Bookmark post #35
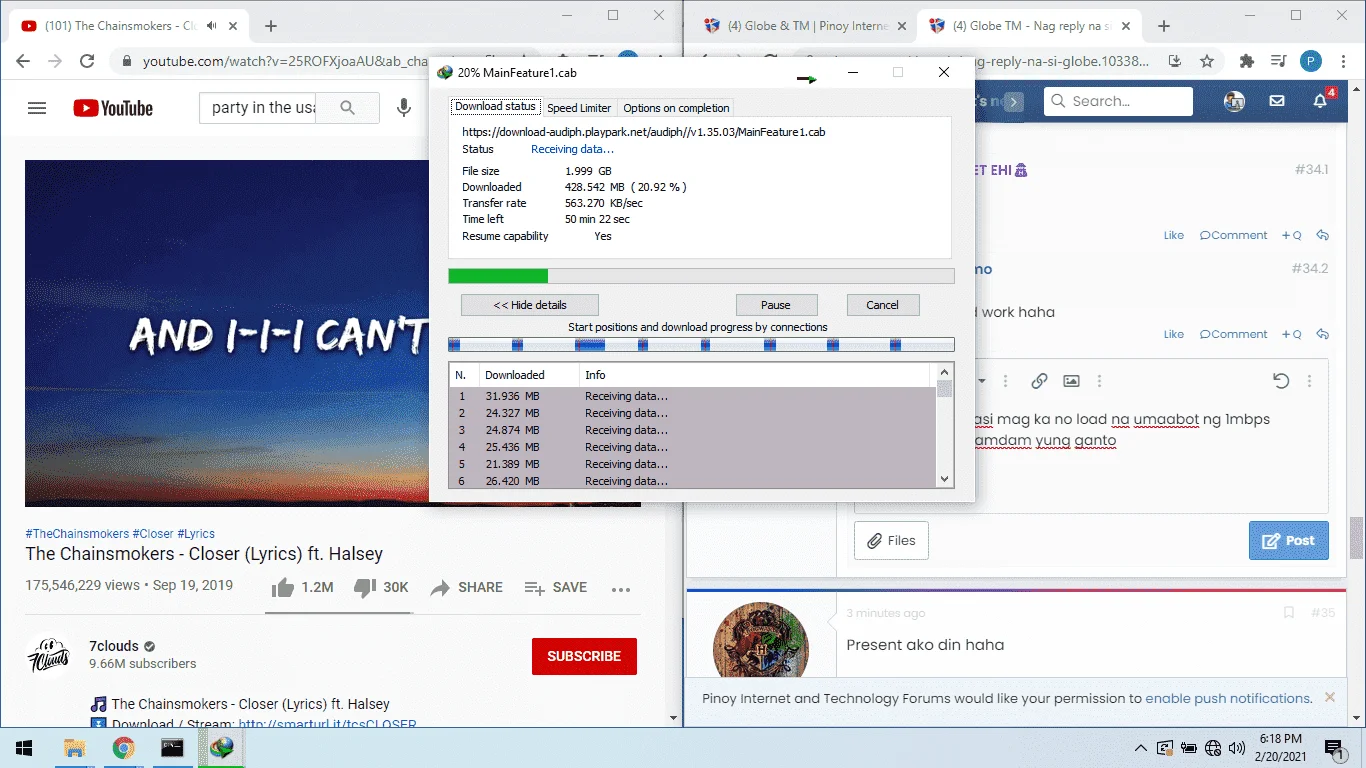This screenshot has height=768, width=1366. click(x=1289, y=613)
